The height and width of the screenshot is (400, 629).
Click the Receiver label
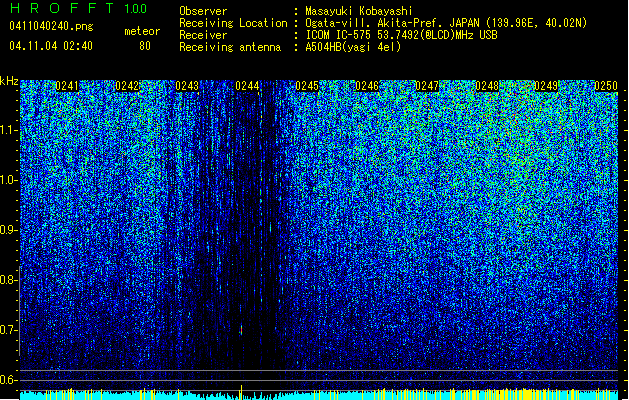pyautogui.click(x=203, y=35)
